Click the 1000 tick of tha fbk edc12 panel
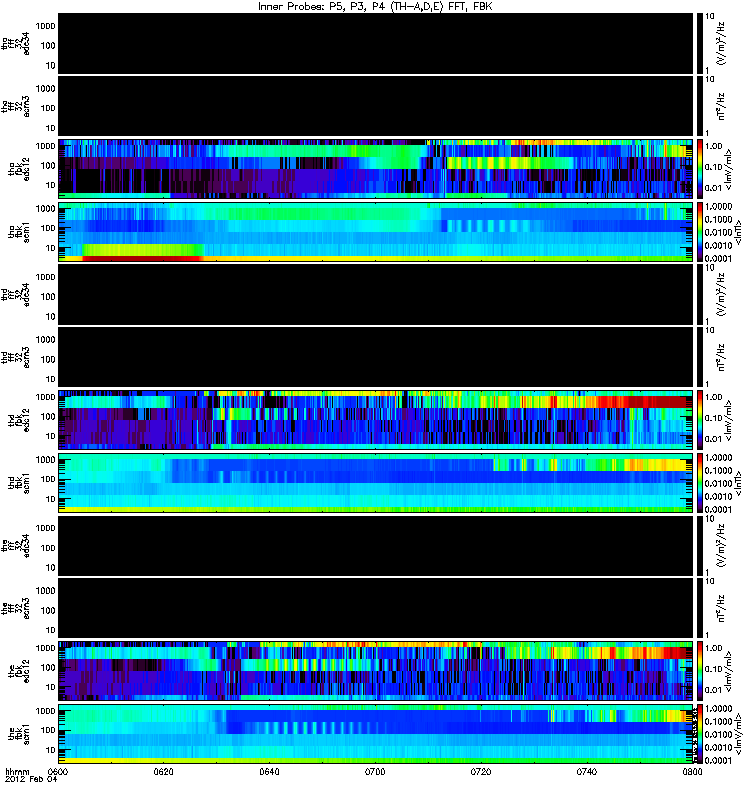Screen dimensions: 750x800 (45, 146)
